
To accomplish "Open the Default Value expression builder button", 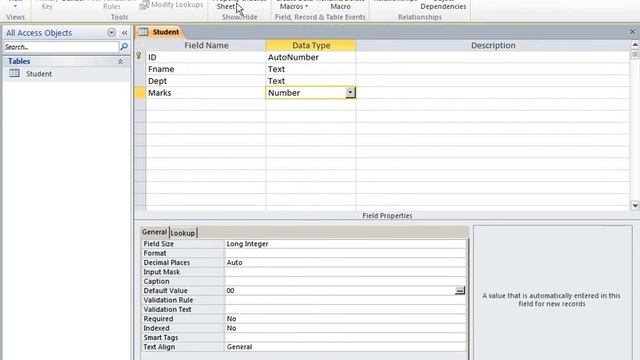I will click(460, 291).
